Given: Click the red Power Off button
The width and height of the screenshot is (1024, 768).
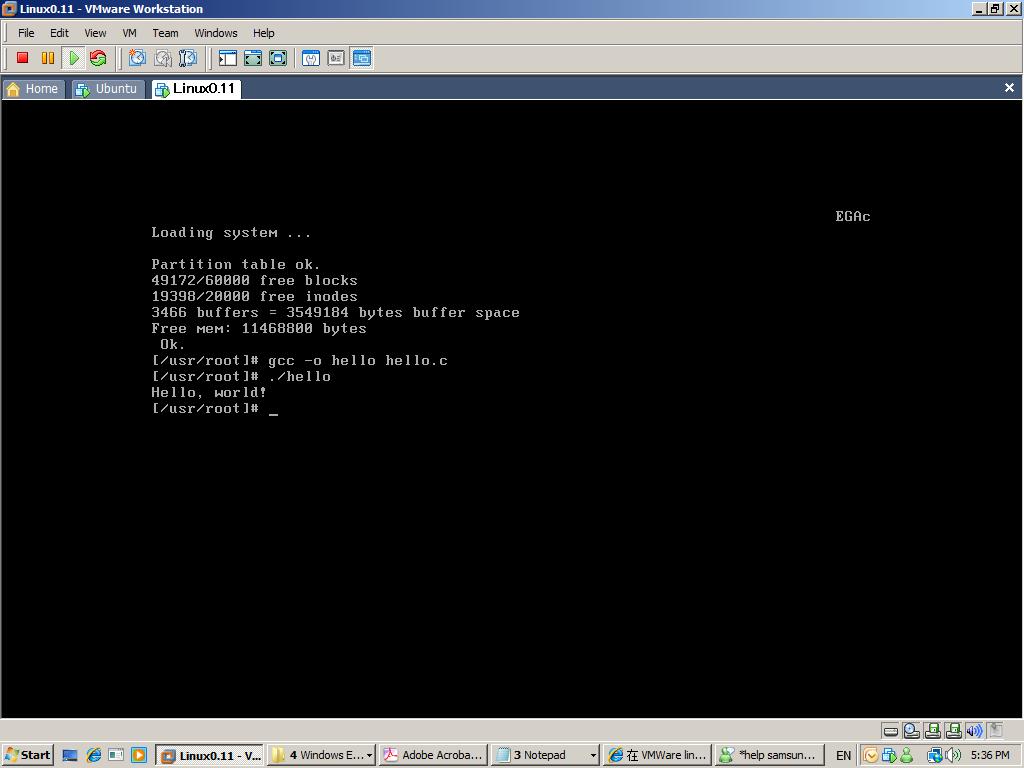Looking at the screenshot, I should (22, 58).
